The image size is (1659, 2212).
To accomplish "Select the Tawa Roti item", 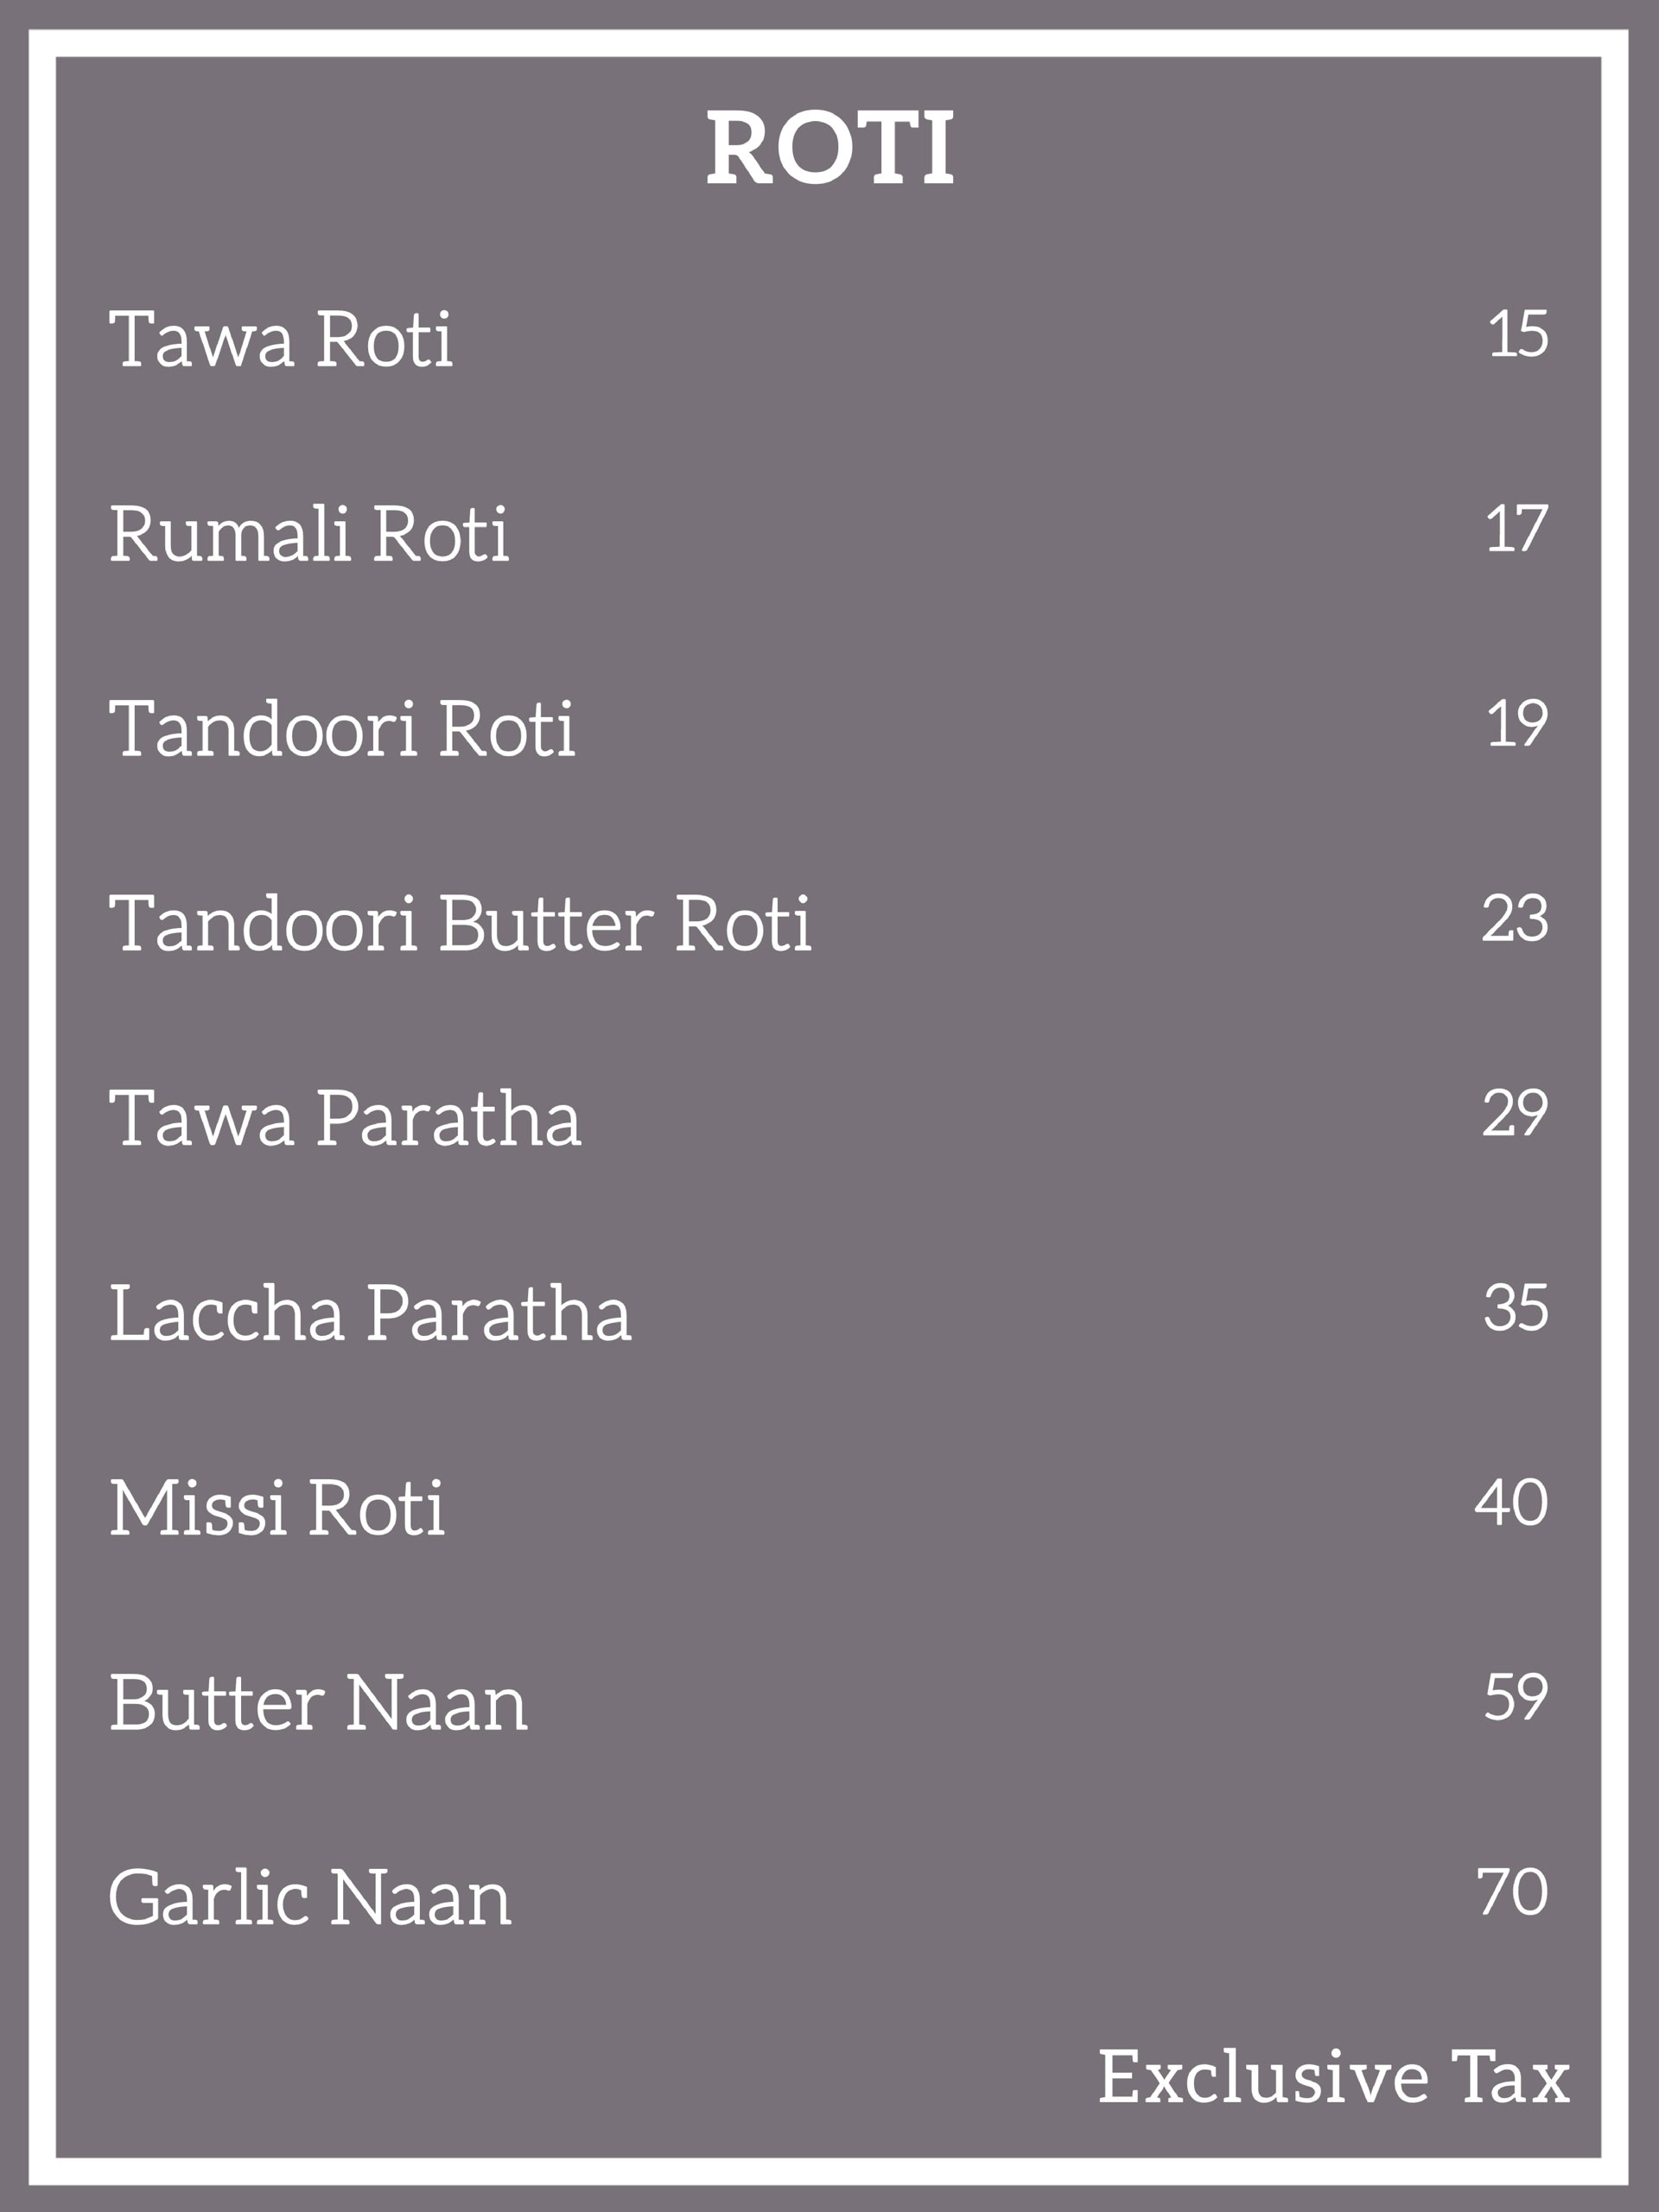I will click(x=281, y=339).
